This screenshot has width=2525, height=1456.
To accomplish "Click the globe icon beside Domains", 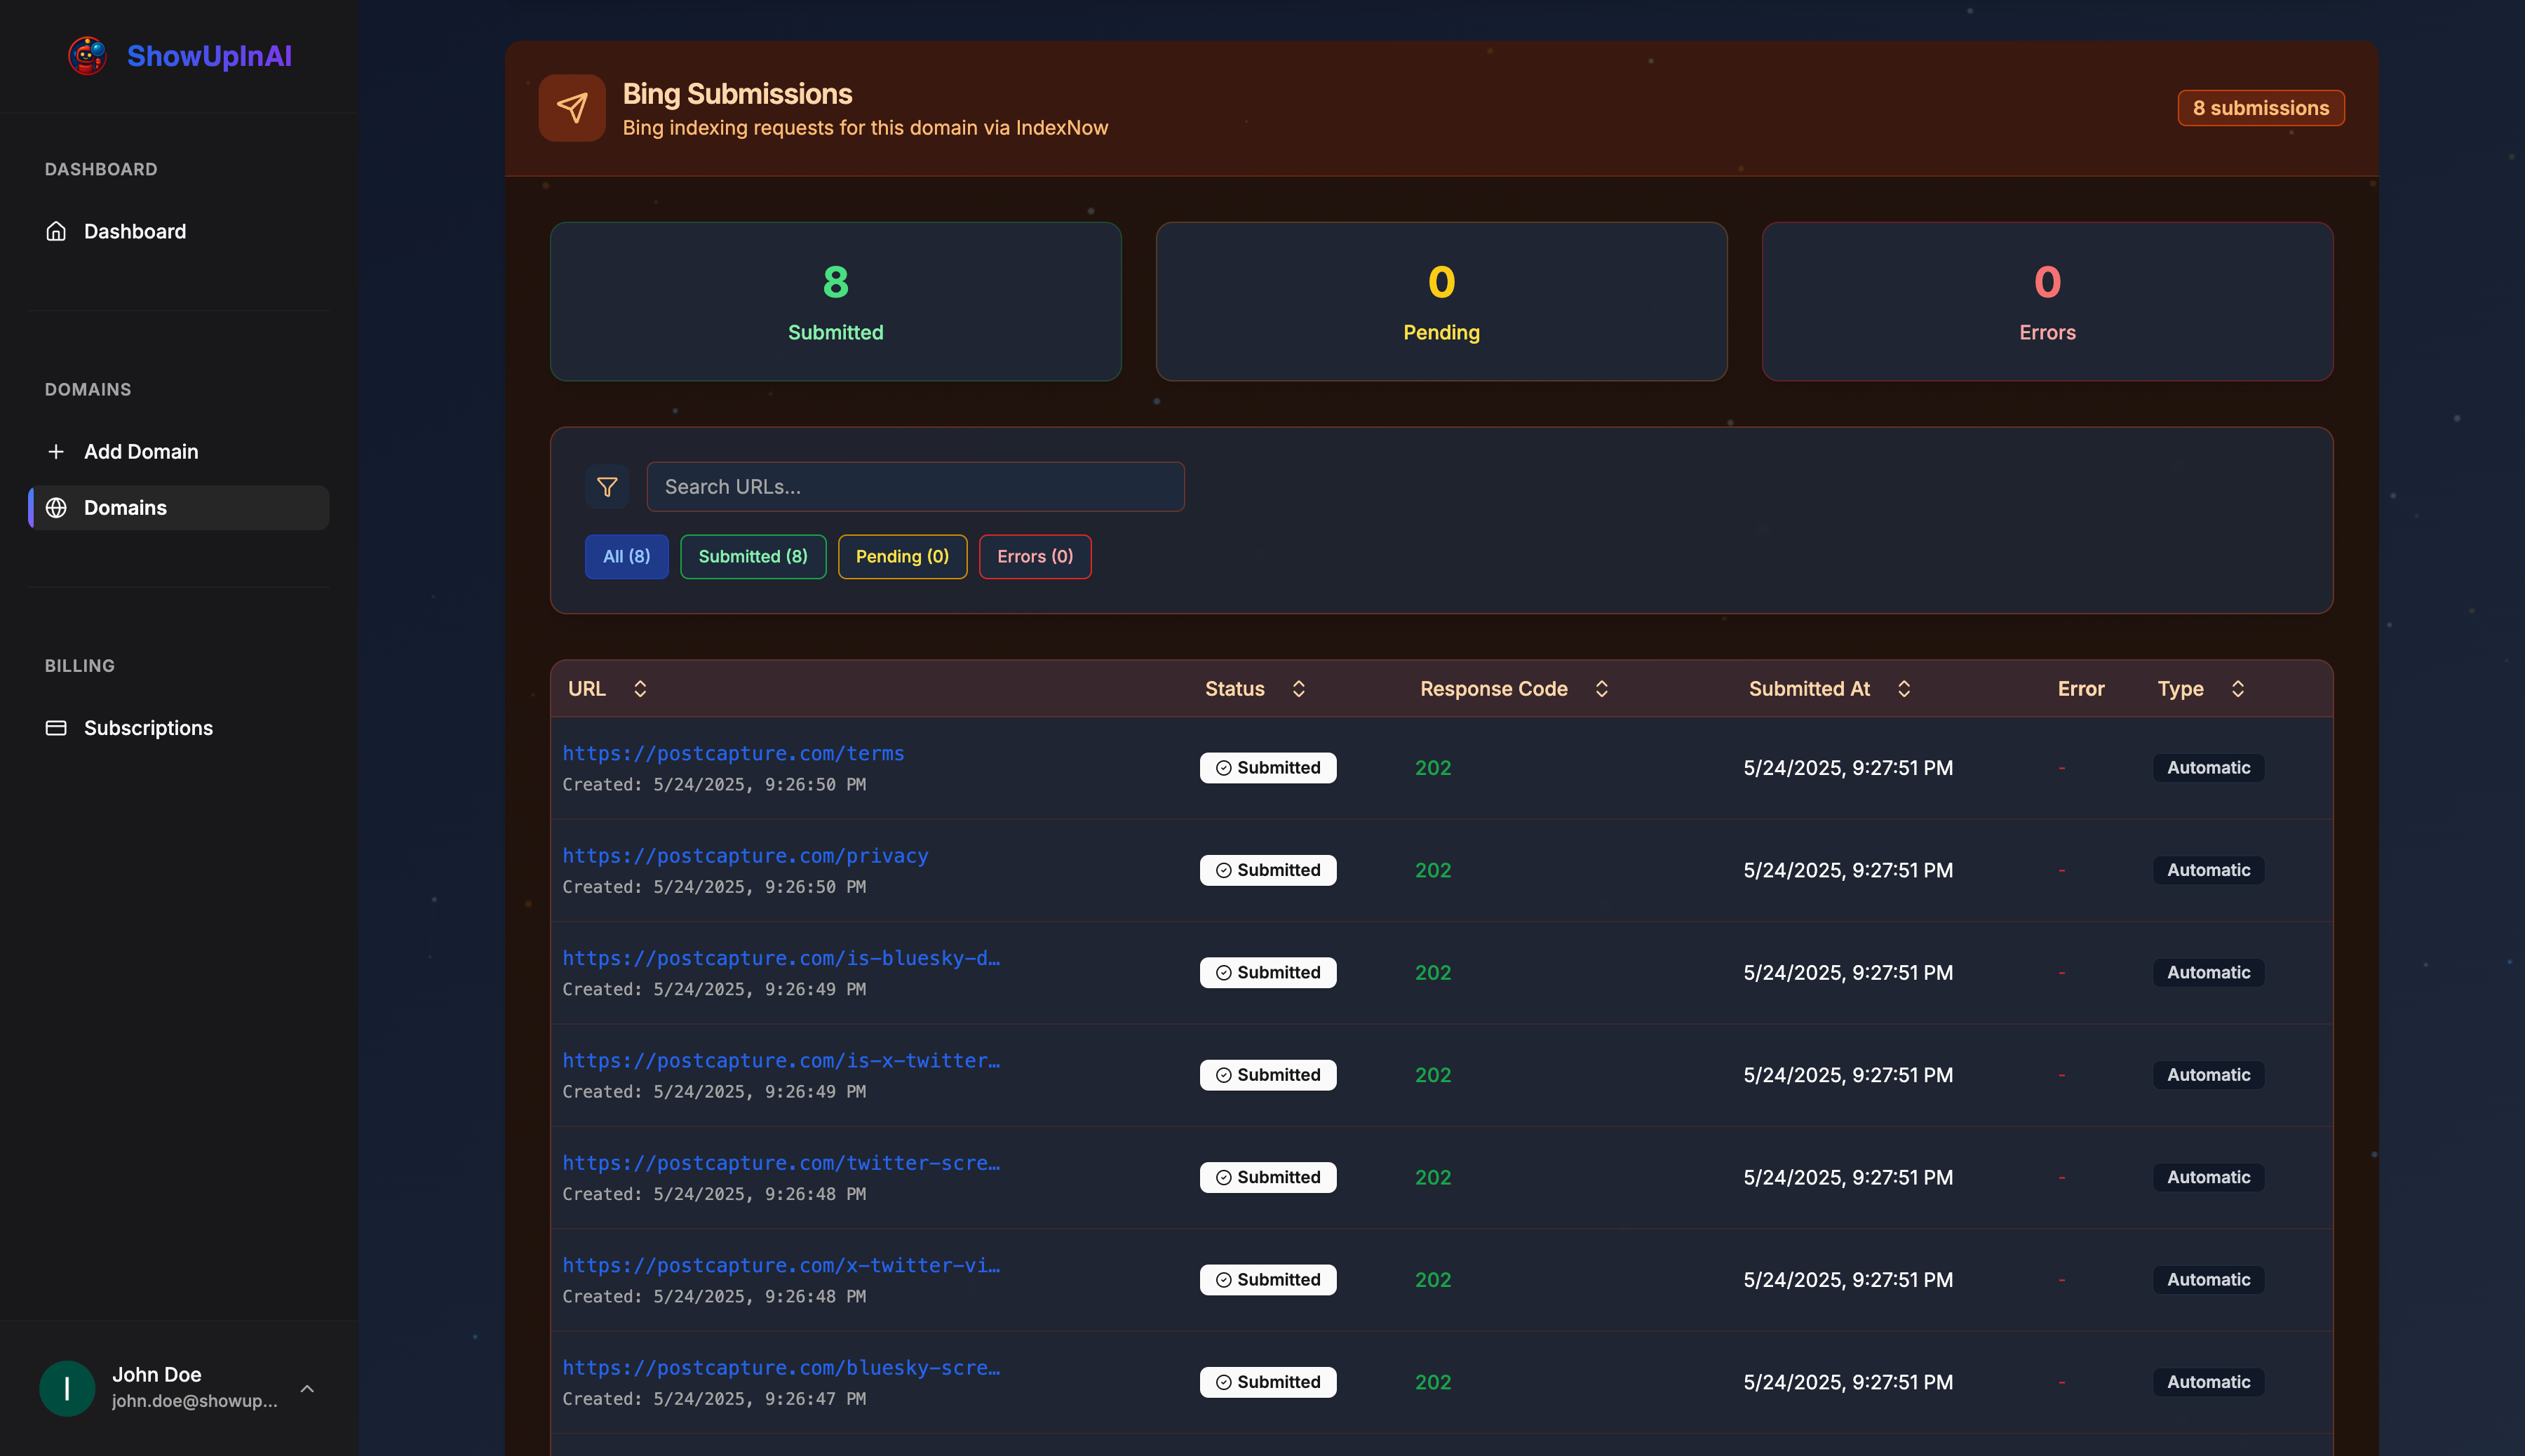I will coord(56,508).
